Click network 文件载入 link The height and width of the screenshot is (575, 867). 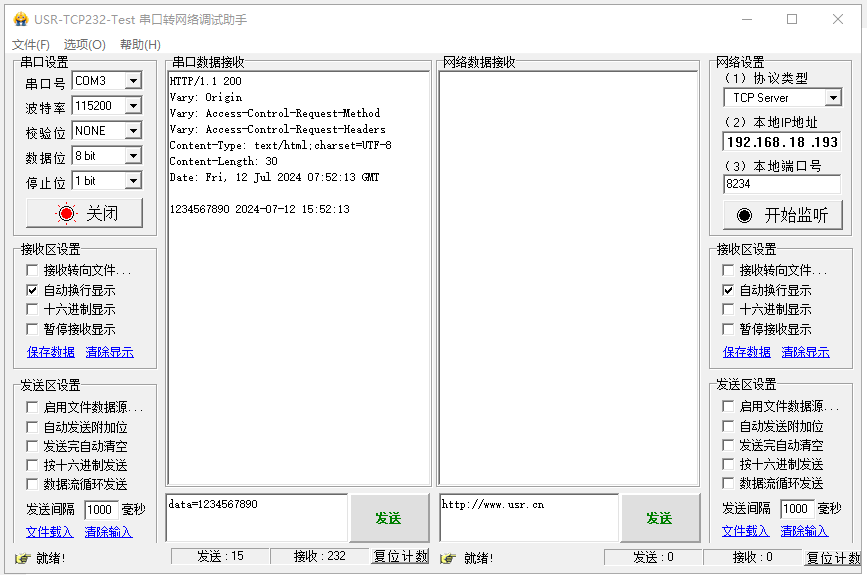click(745, 531)
